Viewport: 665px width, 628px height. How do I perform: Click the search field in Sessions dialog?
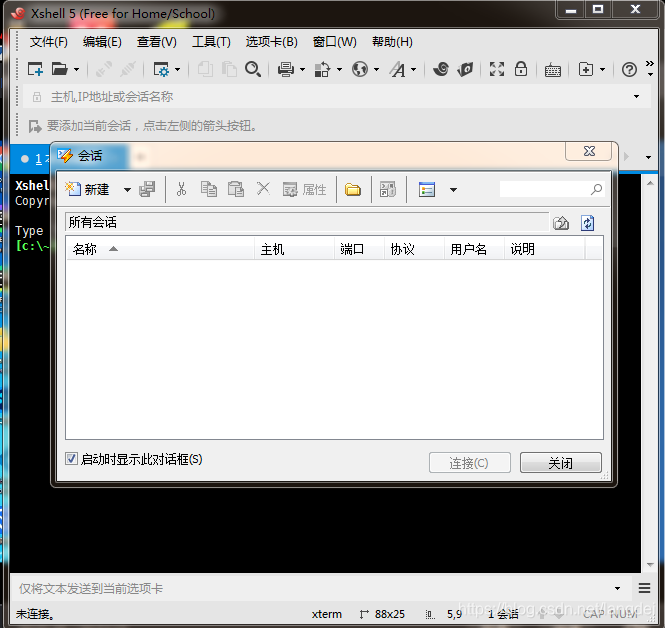click(552, 189)
